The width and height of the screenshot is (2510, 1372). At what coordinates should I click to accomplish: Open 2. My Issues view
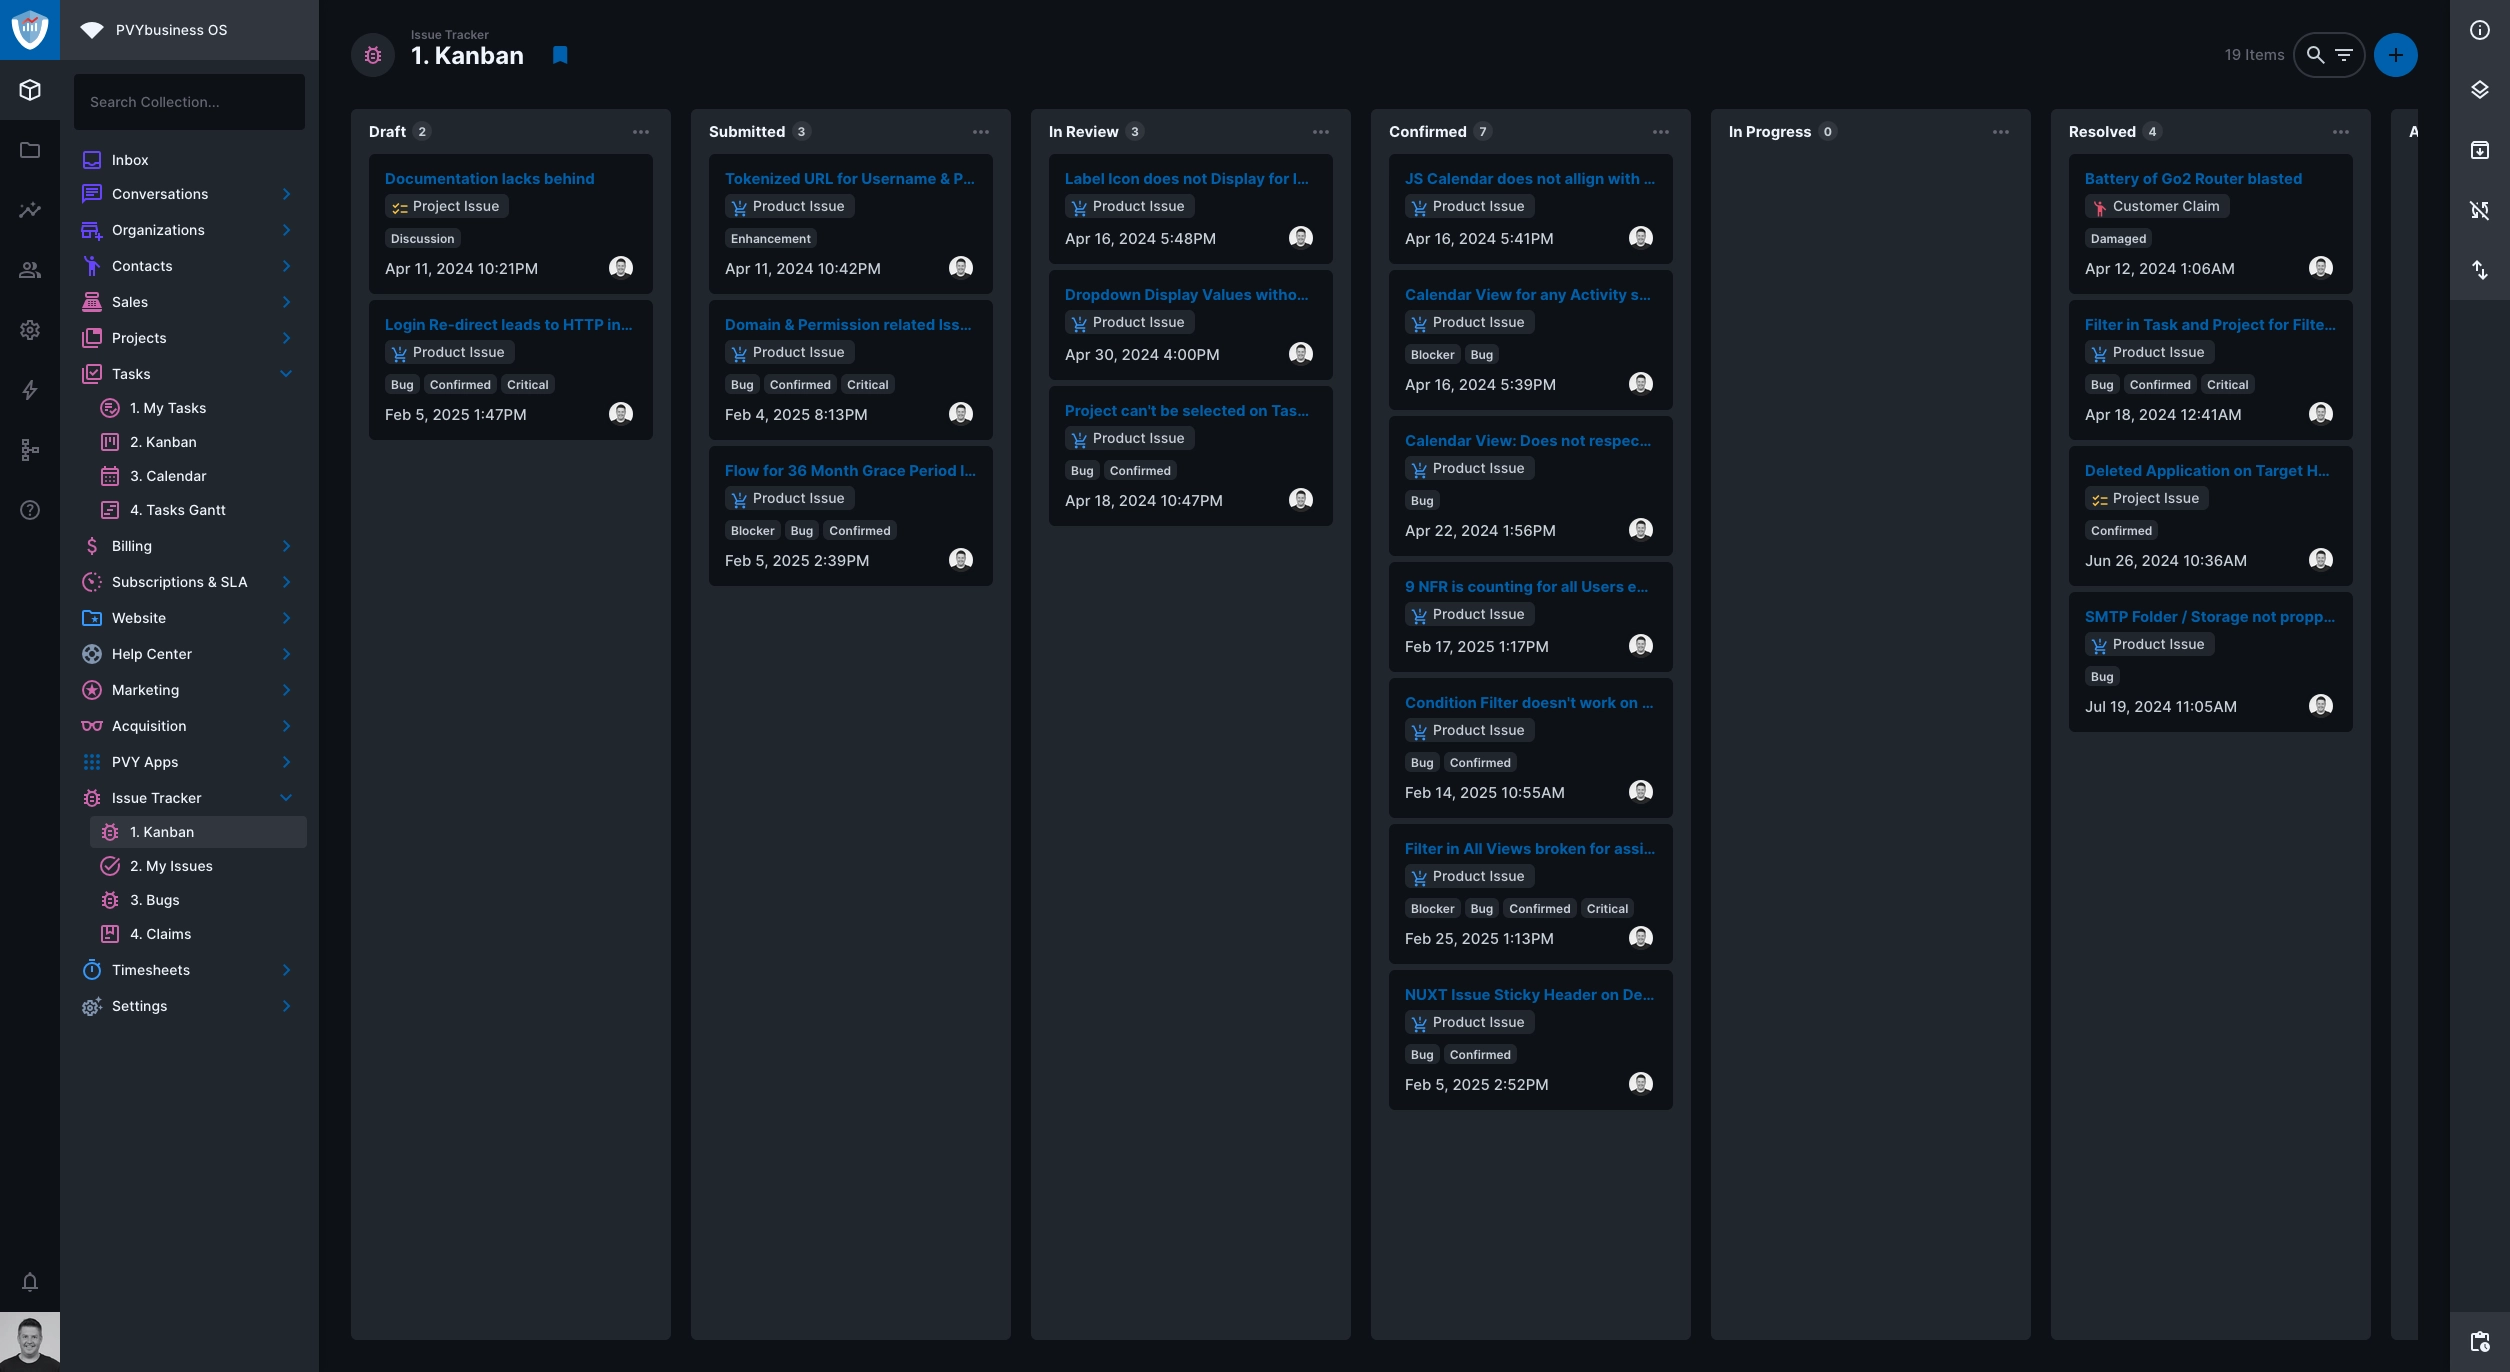coord(198,866)
